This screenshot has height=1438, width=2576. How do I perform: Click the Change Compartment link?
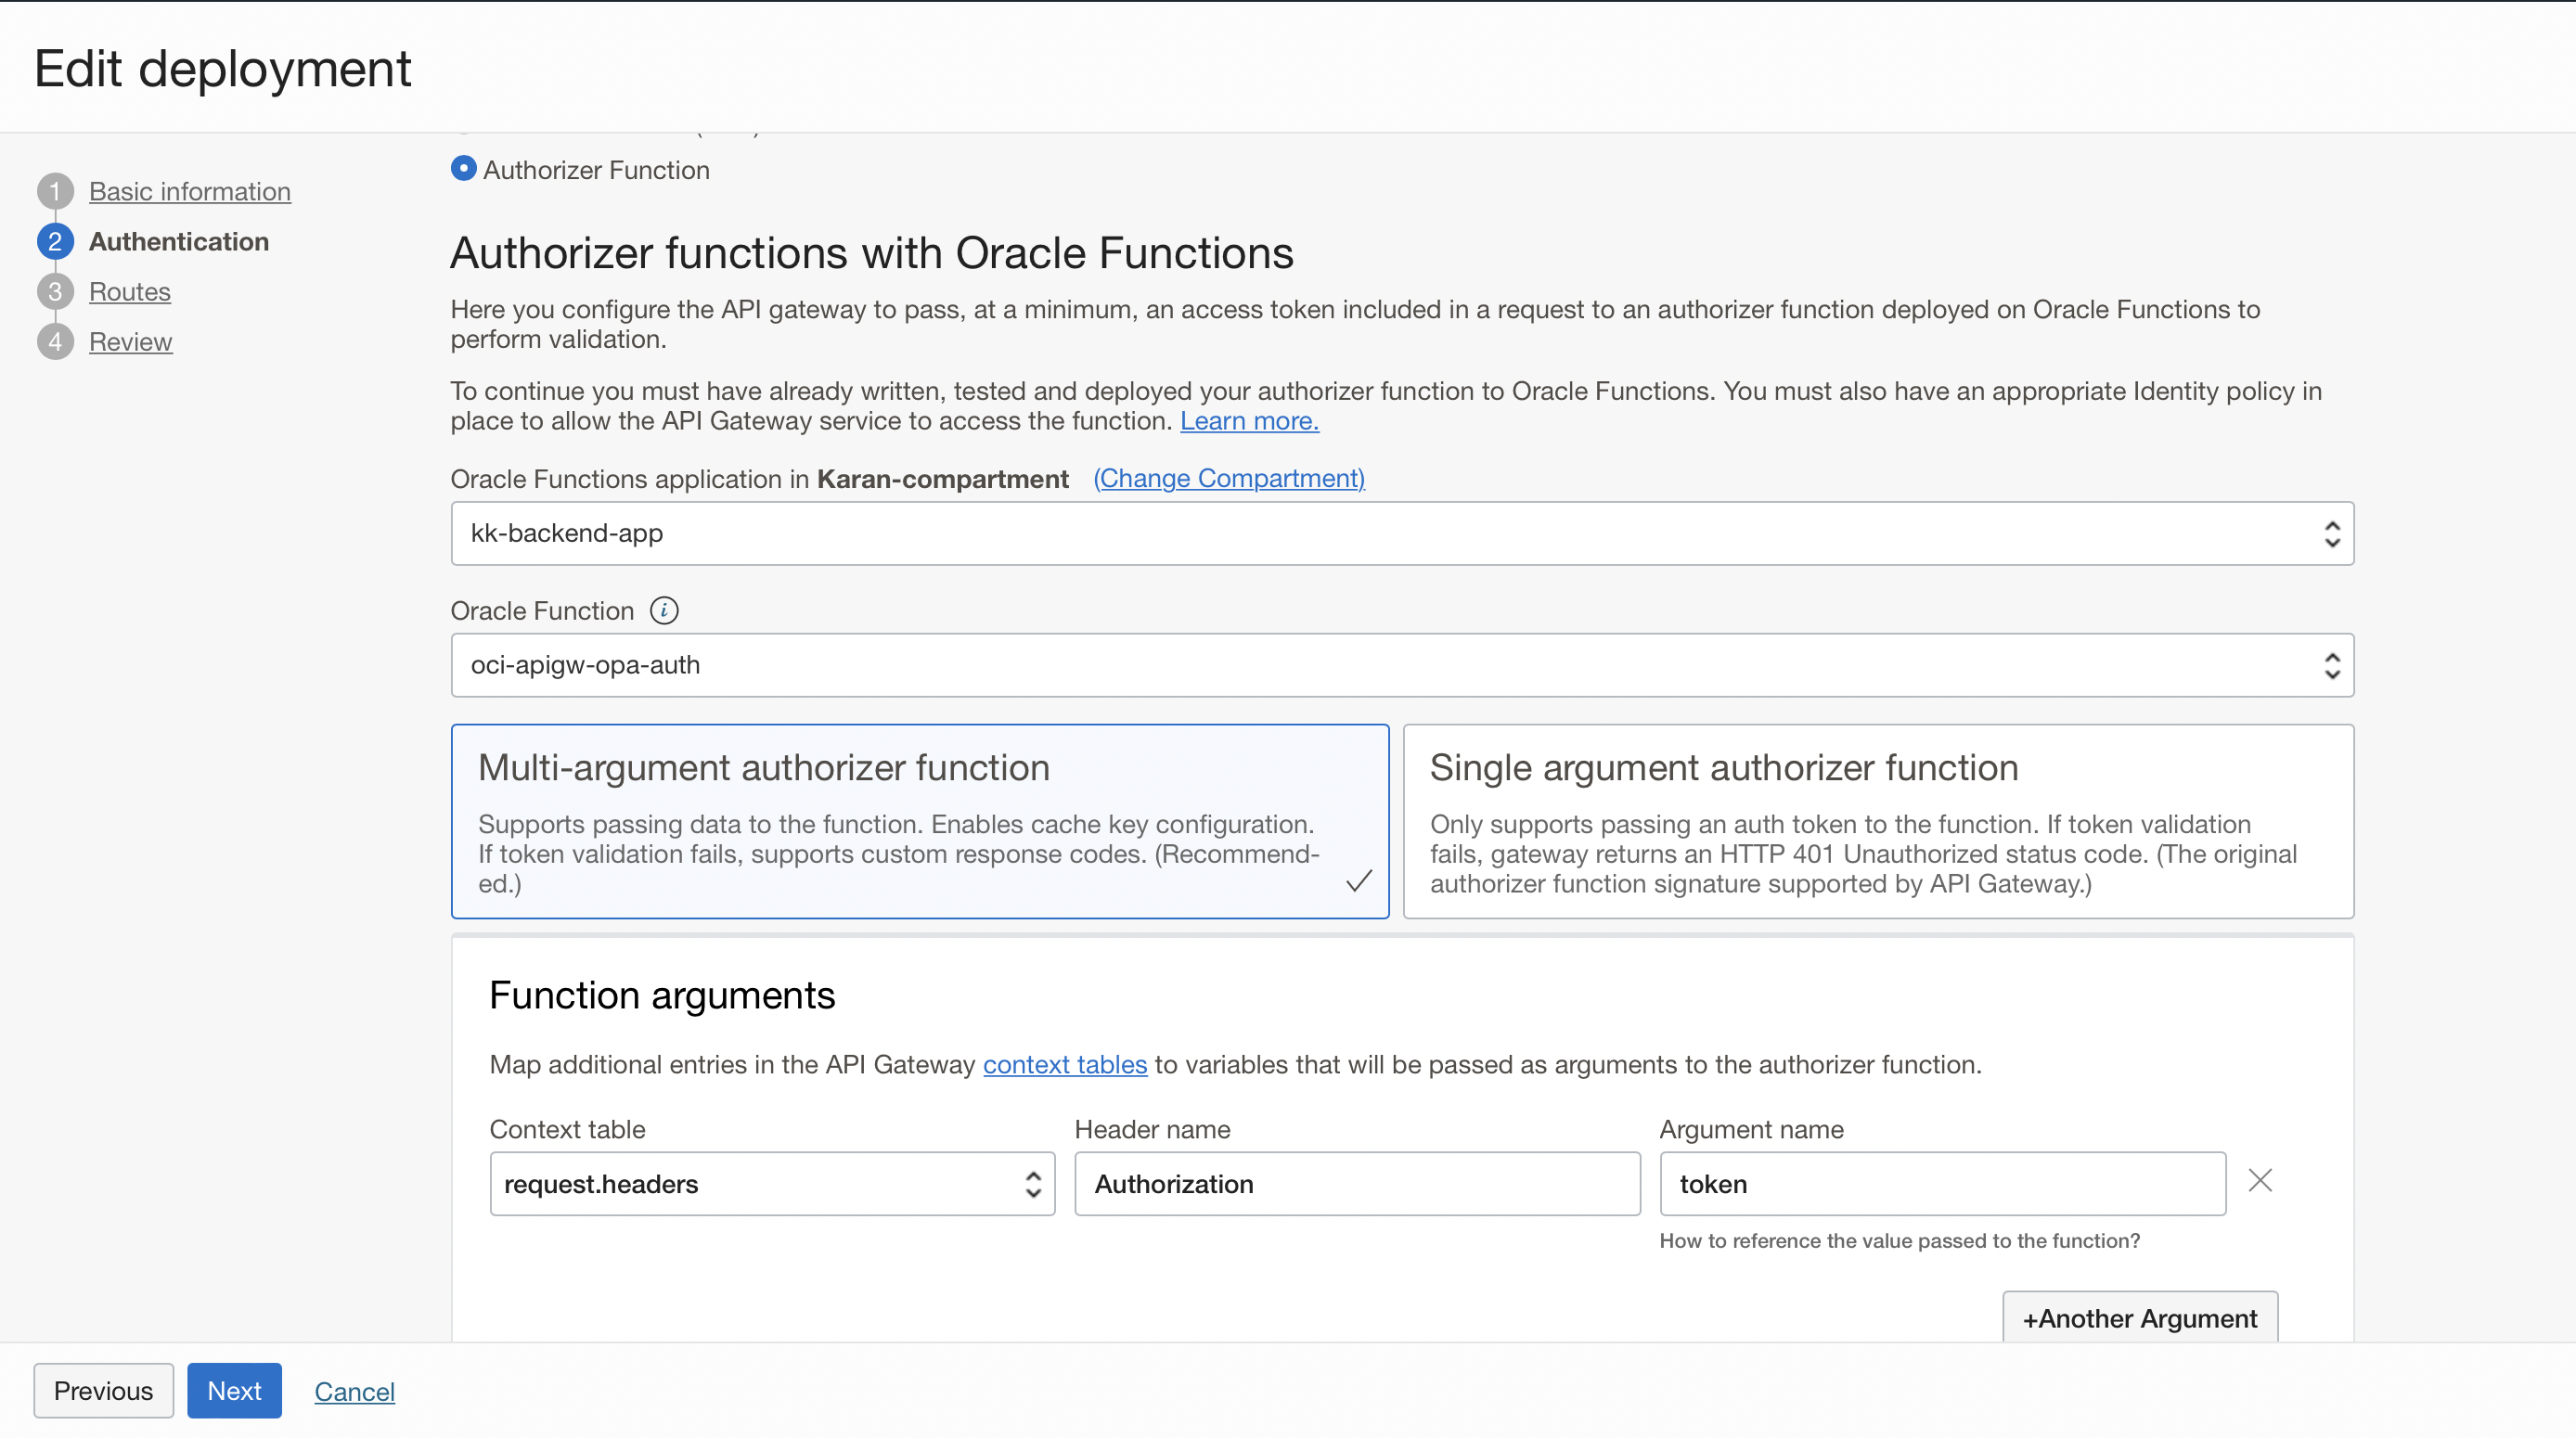coord(1229,478)
